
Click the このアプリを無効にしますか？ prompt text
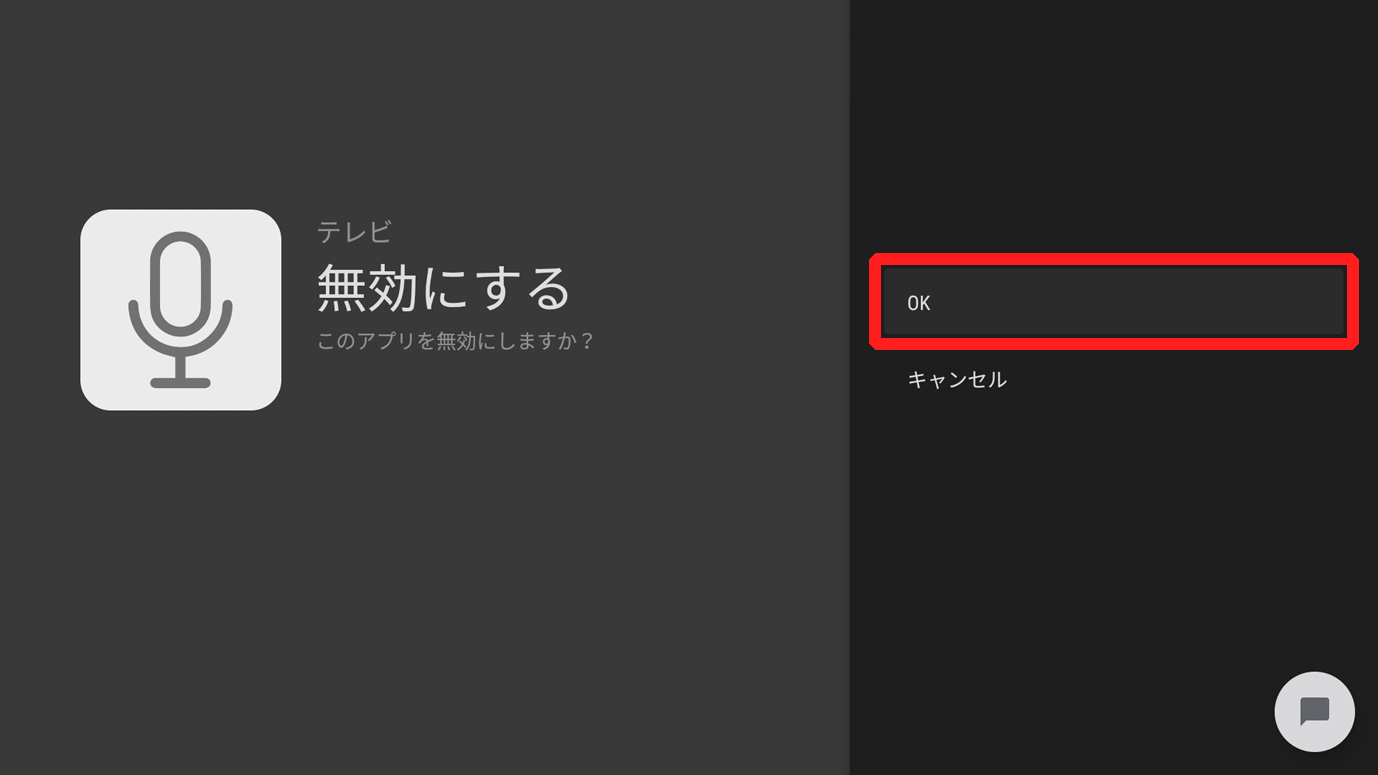pos(456,341)
